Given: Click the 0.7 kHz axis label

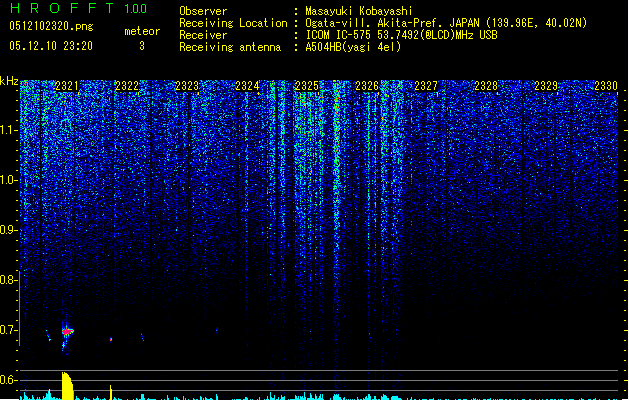Looking at the screenshot, I should point(8,330).
